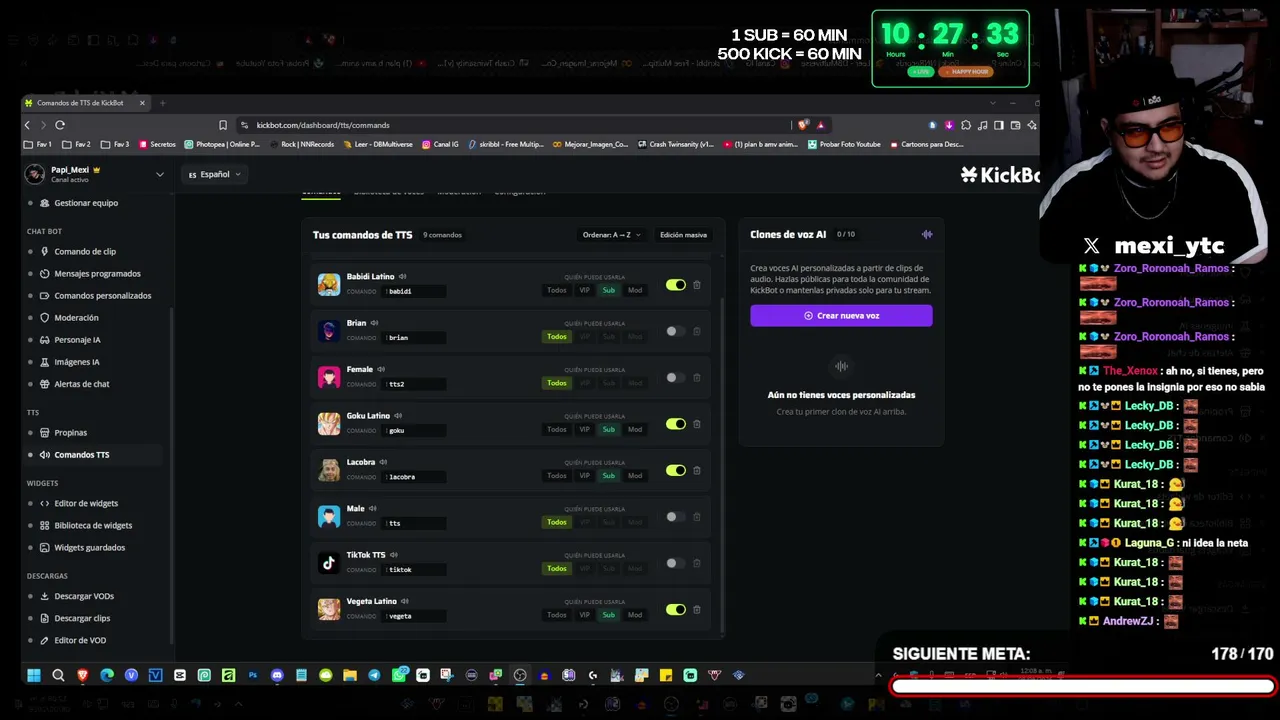
Task: Open Discord from the taskbar
Action: click(277, 675)
